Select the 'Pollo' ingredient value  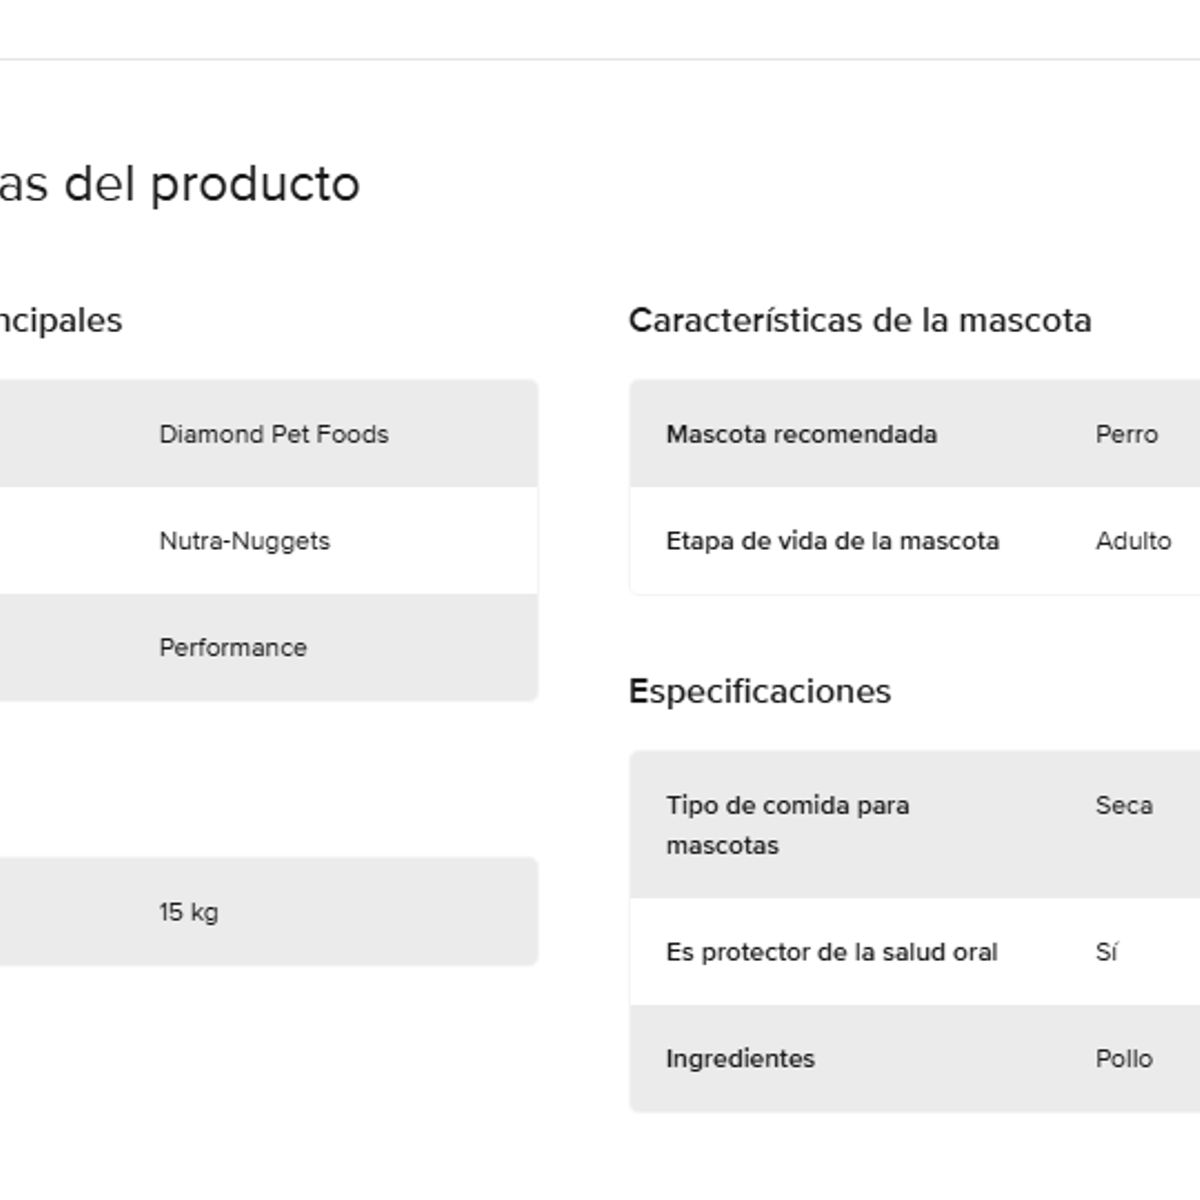click(1123, 1059)
